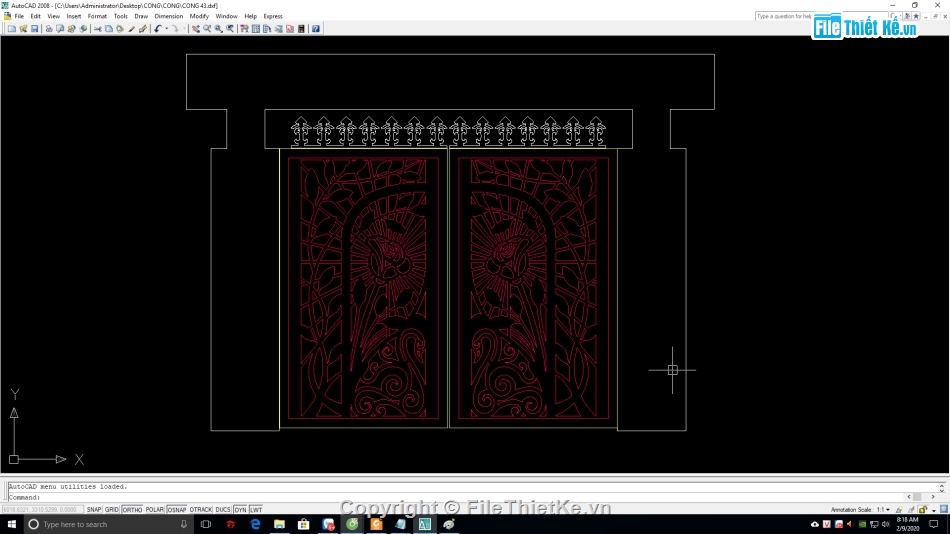Open the Tools menu
Screen dimensions: 950x534
pos(121,16)
